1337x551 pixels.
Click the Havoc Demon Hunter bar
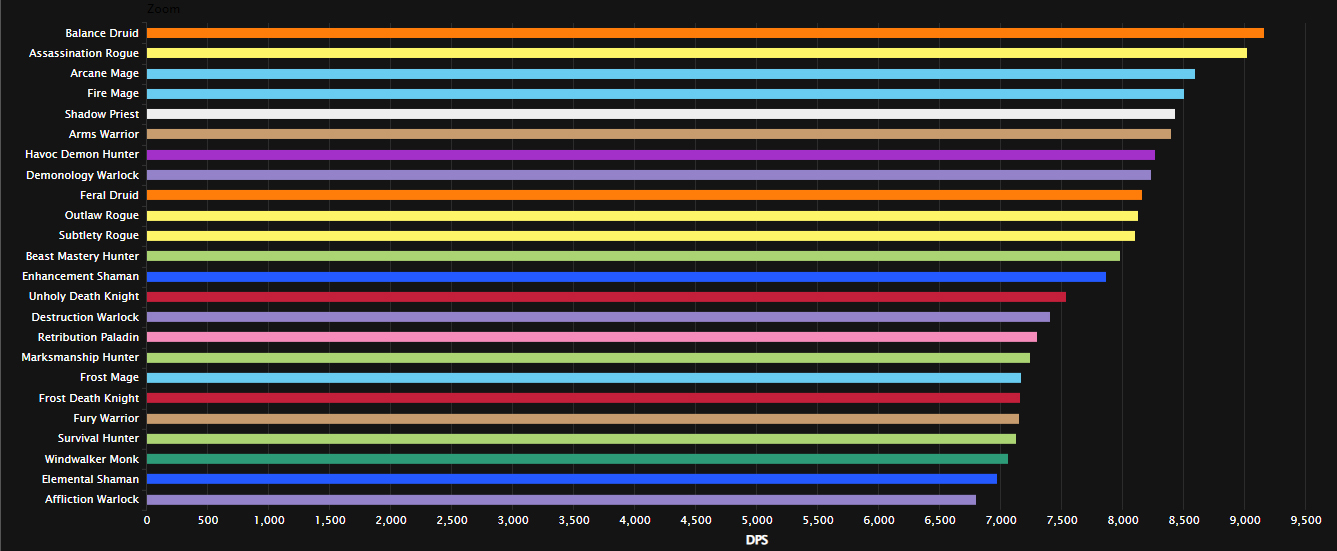(x=651, y=155)
